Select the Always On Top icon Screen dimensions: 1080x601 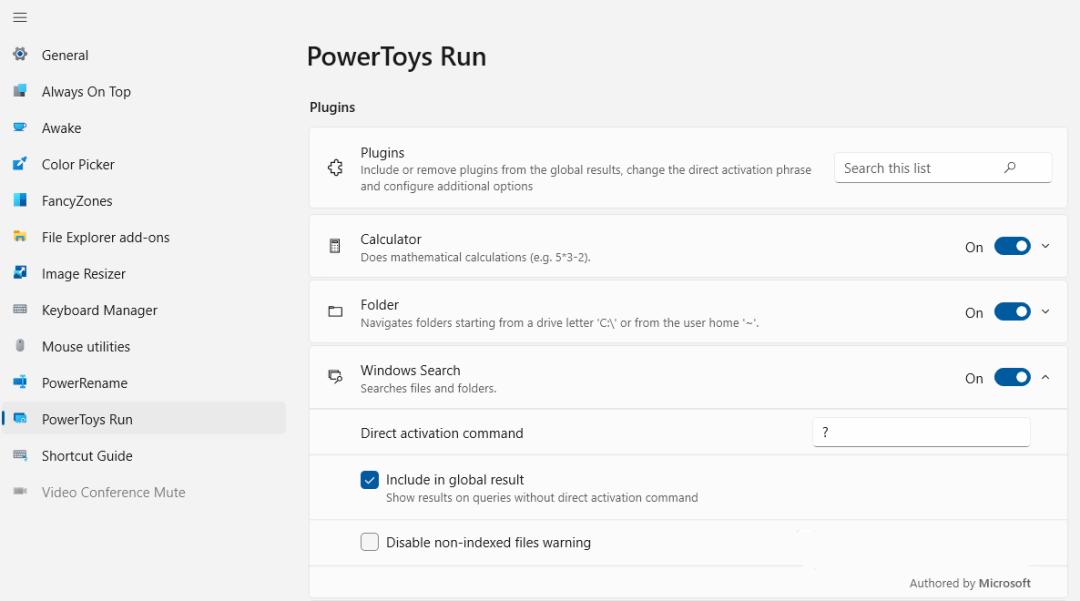pyautogui.click(x=20, y=91)
